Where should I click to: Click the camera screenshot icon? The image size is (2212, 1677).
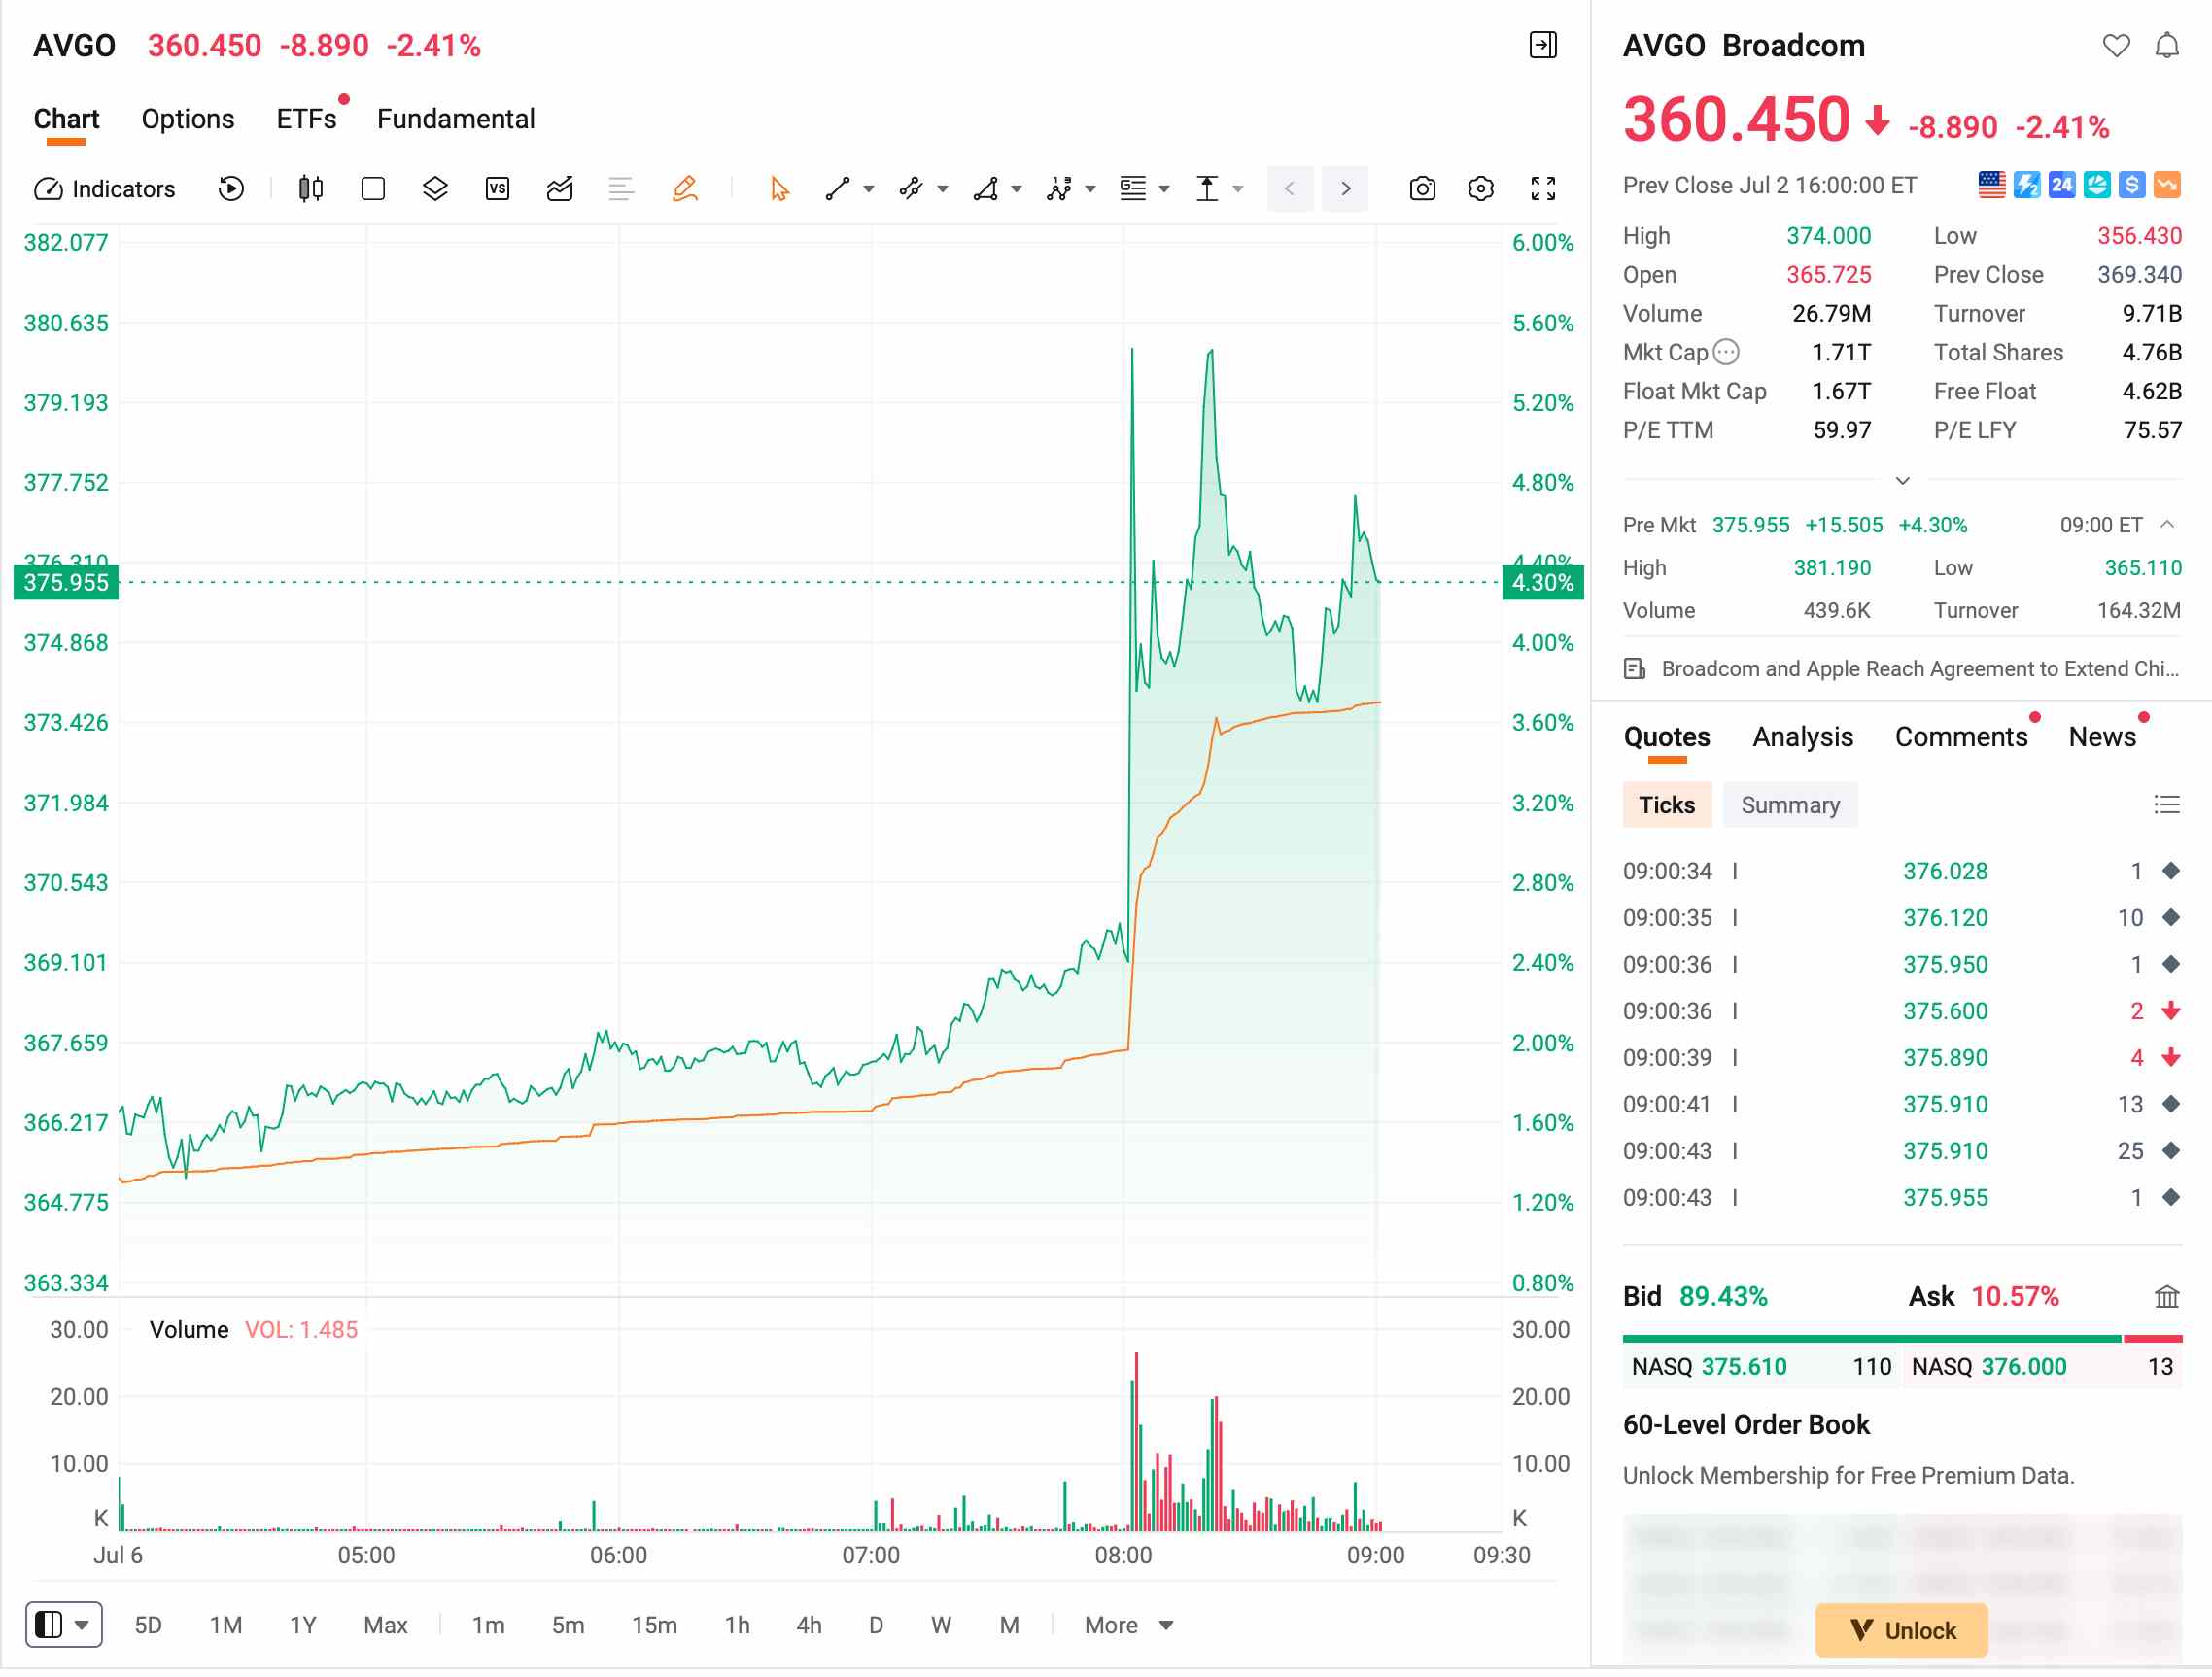(x=1422, y=189)
